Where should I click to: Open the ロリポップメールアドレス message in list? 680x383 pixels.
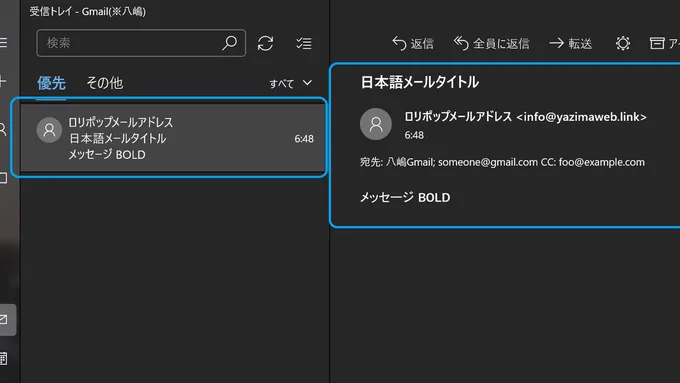(x=173, y=138)
